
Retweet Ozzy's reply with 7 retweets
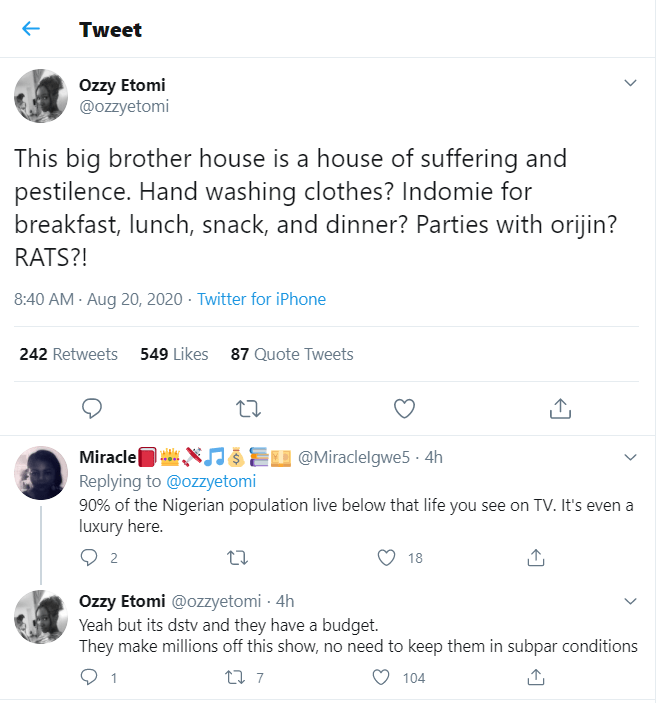237,678
